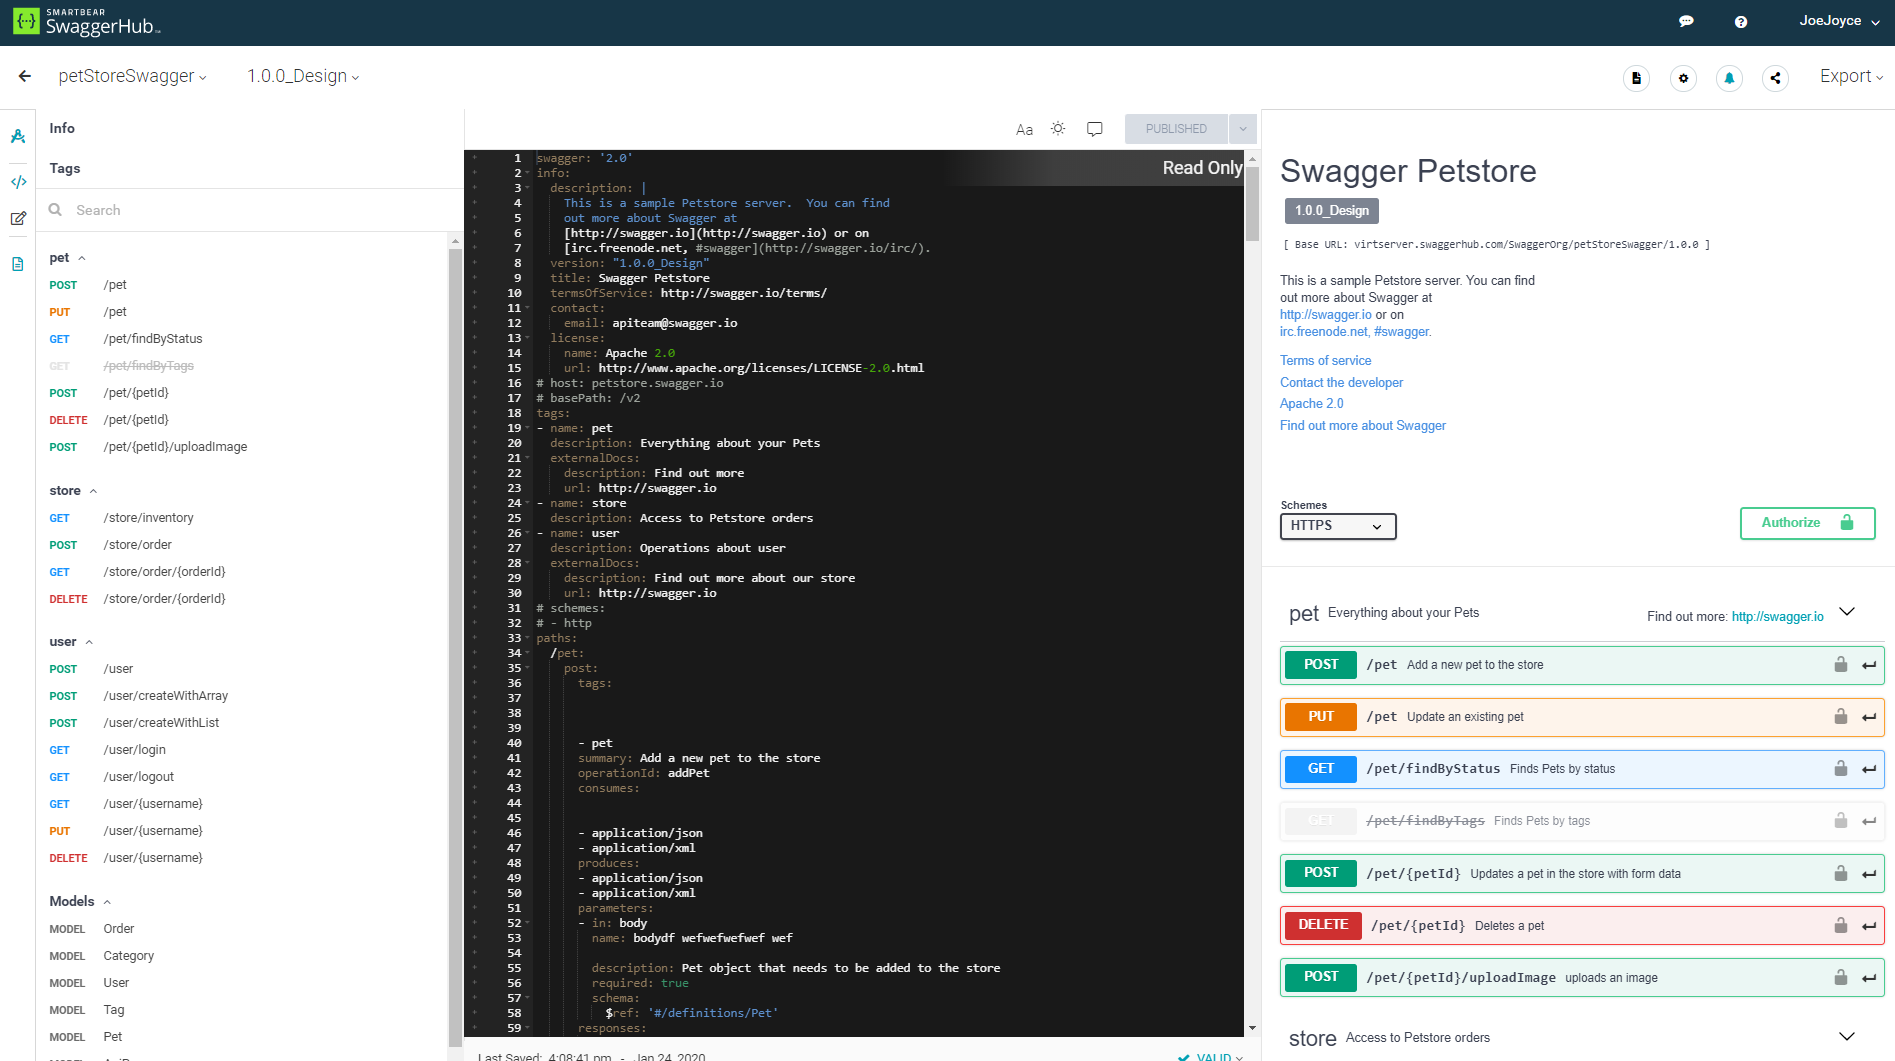
Task: Open the share icon
Action: tap(1776, 77)
